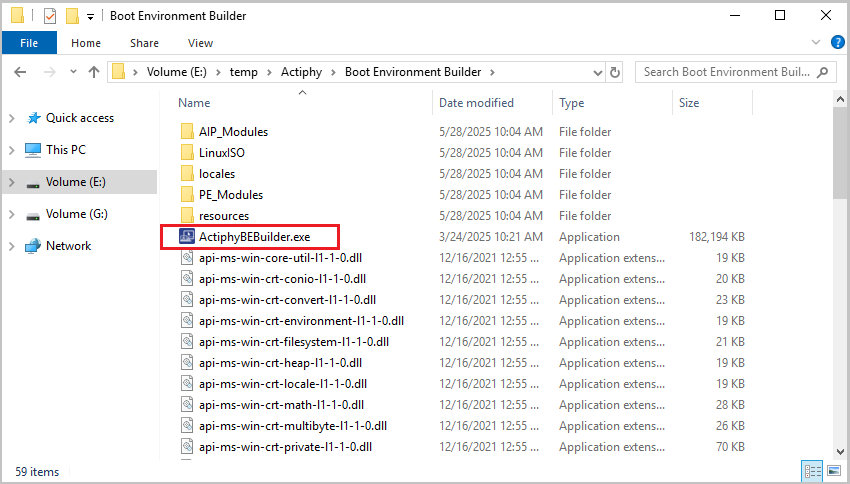Click the api-ms-win-crt-locale-l1-1-0.dll file icon
The width and height of the screenshot is (850, 484).
tap(187, 384)
